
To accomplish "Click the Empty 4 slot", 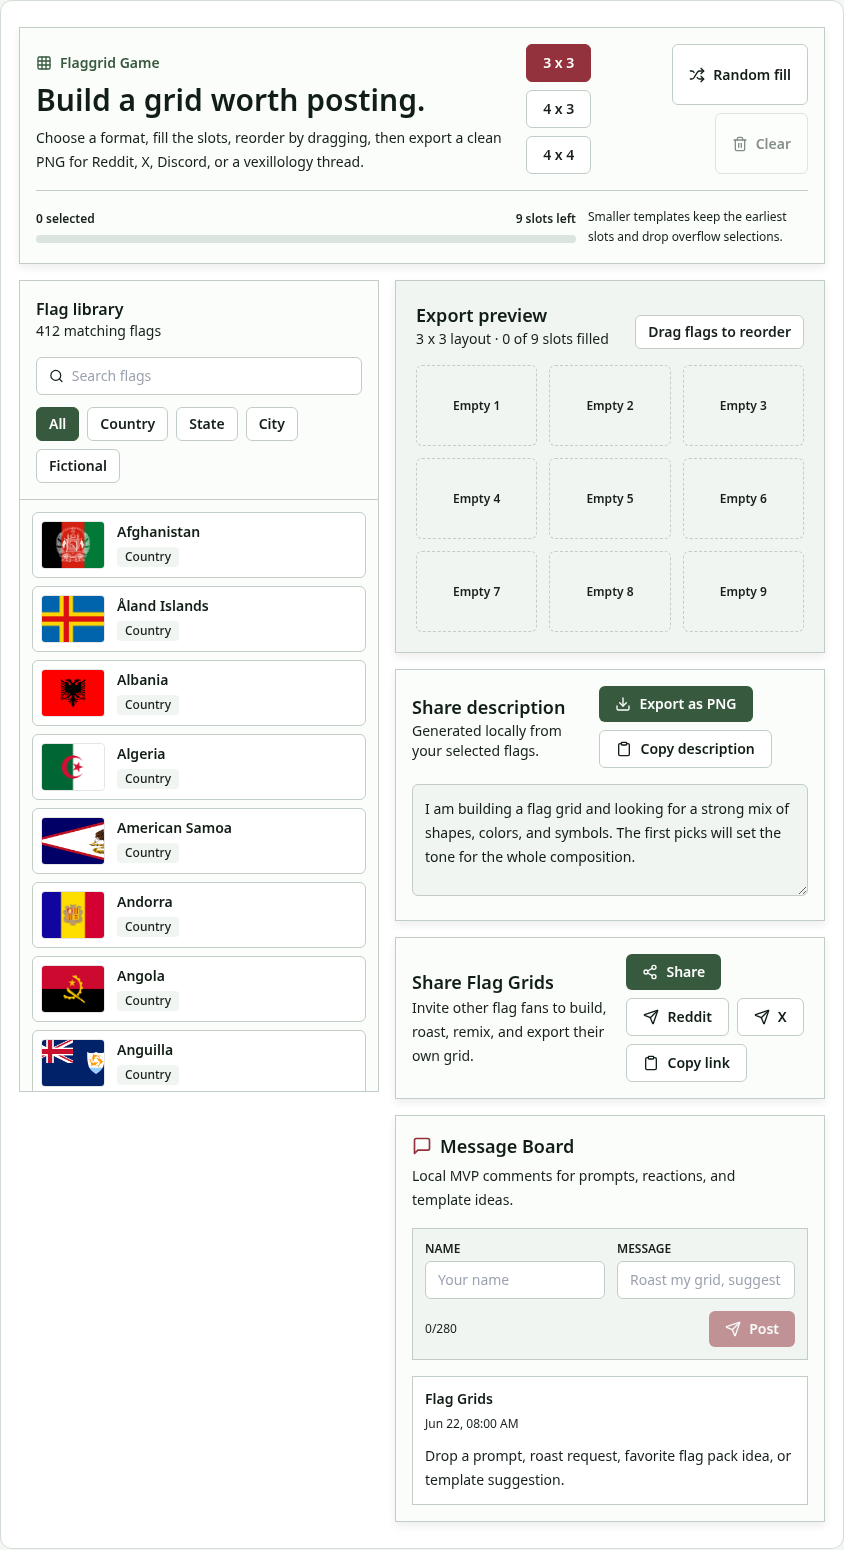I will tap(476, 498).
